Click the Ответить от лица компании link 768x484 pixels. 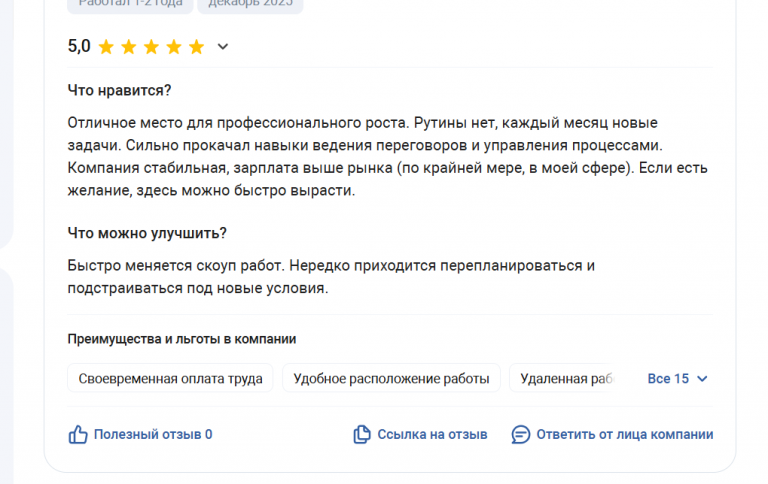[x=625, y=434]
